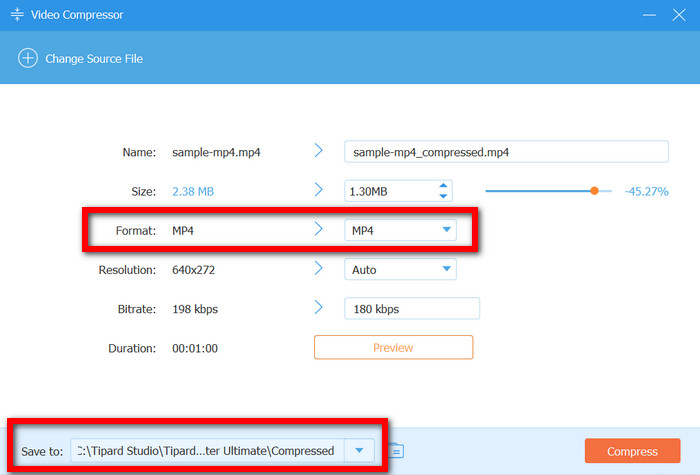Open the Save to path dropdown arrow

[x=359, y=450]
